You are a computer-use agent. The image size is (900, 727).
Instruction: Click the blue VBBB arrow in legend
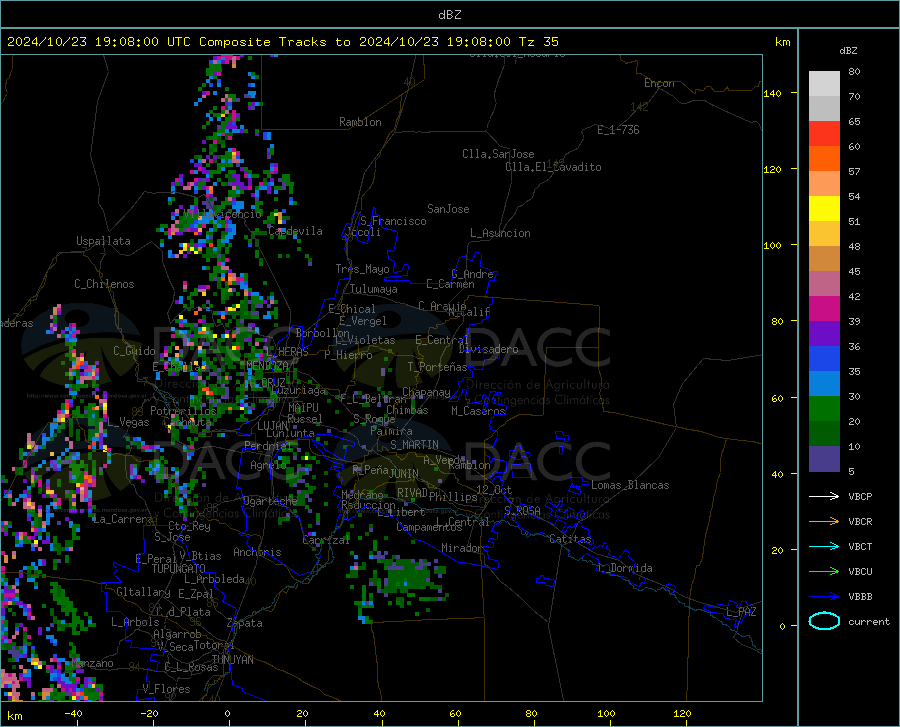824,597
